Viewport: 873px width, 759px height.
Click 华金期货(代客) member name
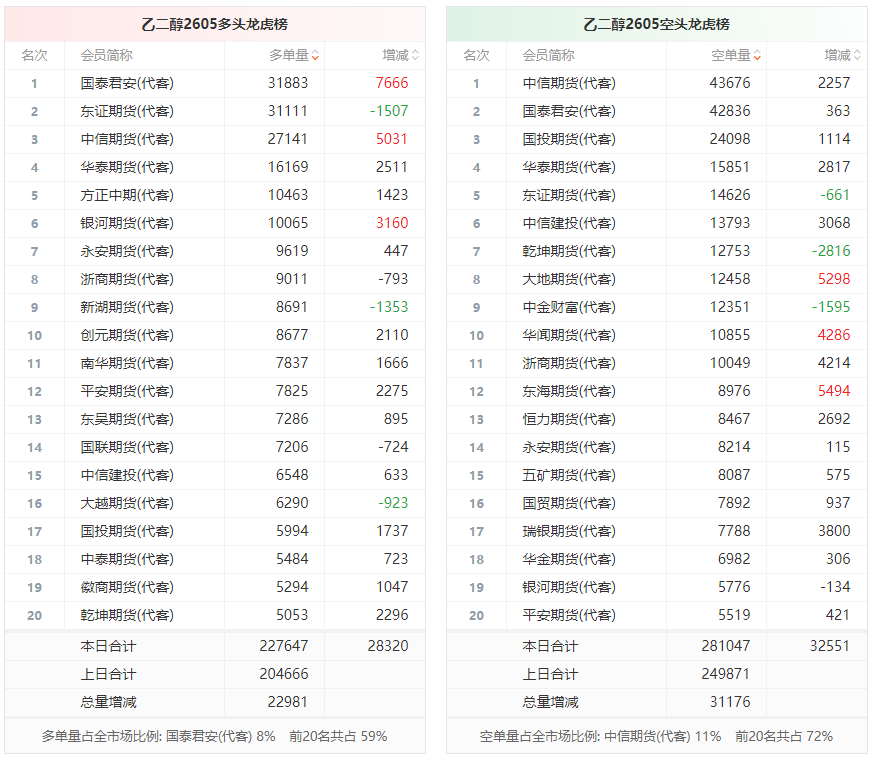[569, 559]
